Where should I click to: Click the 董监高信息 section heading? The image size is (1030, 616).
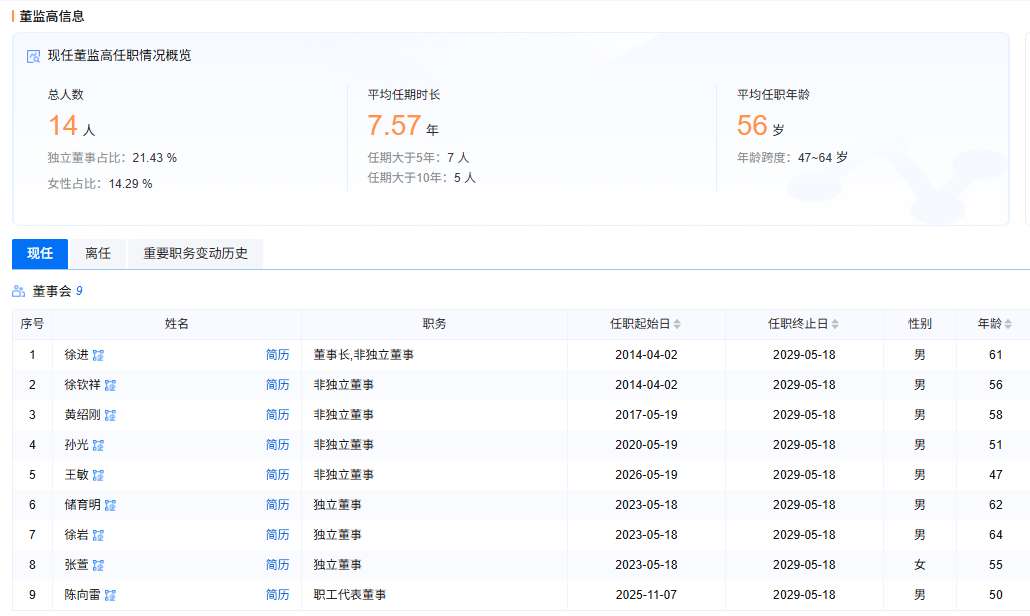(x=52, y=16)
